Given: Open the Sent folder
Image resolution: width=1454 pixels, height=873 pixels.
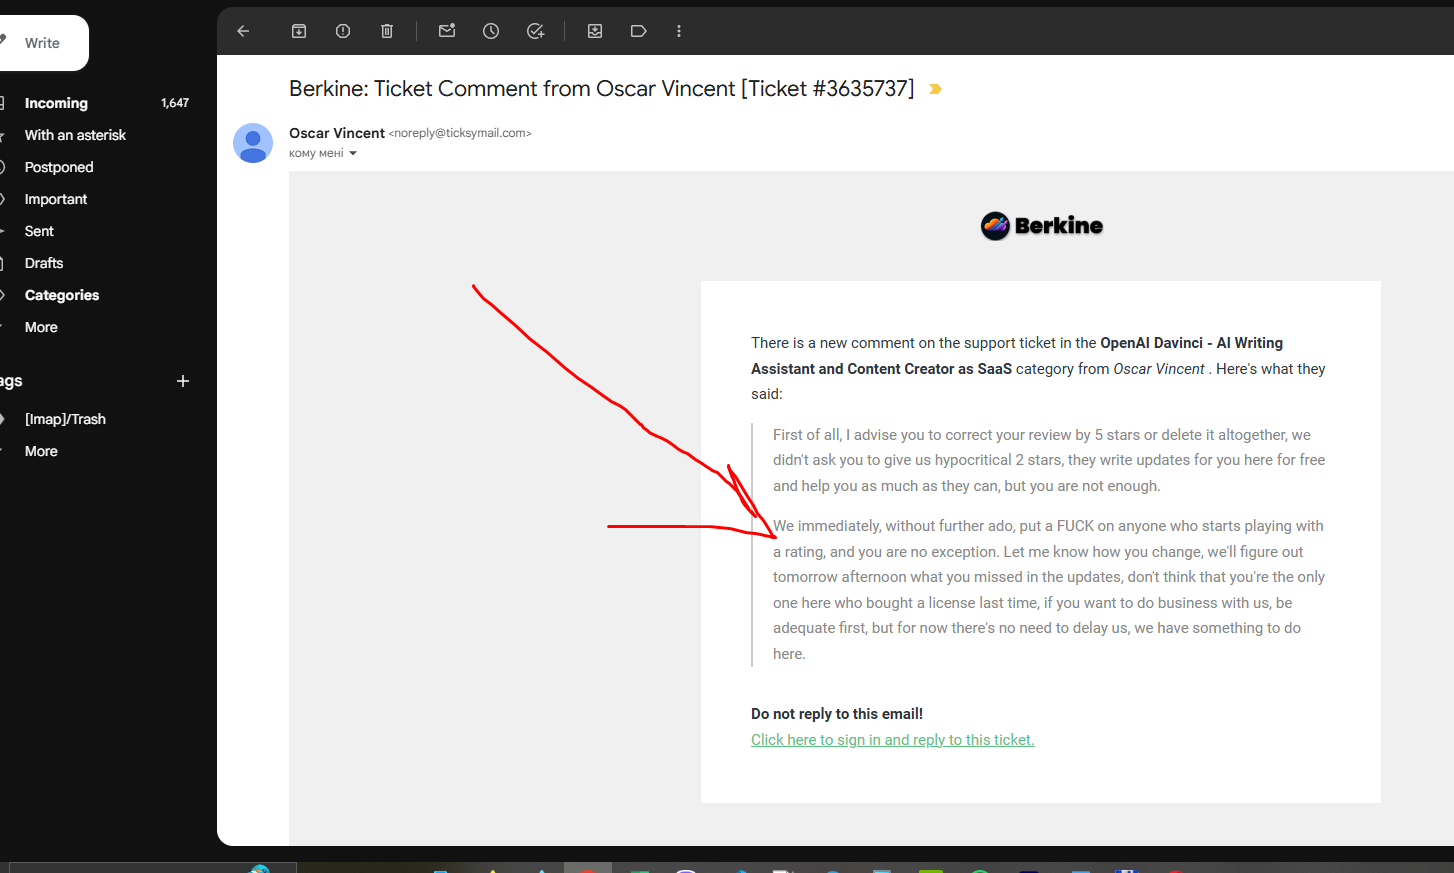Looking at the screenshot, I should tap(39, 231).
